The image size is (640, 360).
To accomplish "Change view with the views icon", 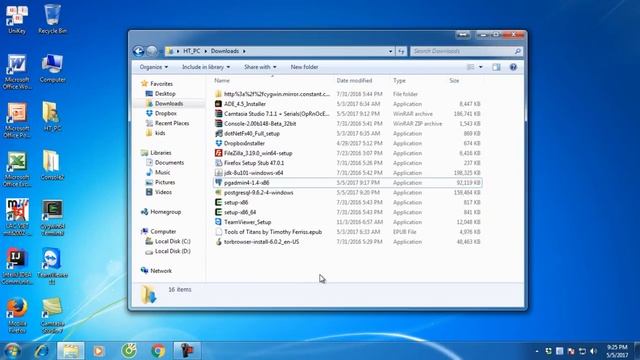I will pyautogui.click(x=471, y=67).
